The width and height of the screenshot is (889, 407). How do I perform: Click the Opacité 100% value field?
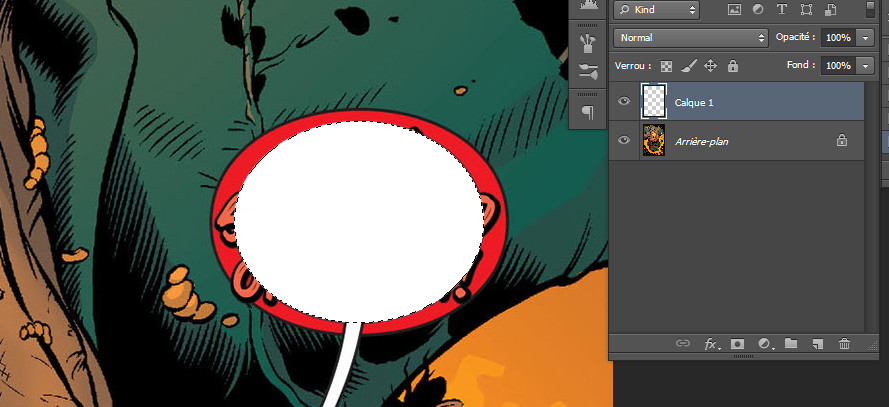tap(839, 38)
